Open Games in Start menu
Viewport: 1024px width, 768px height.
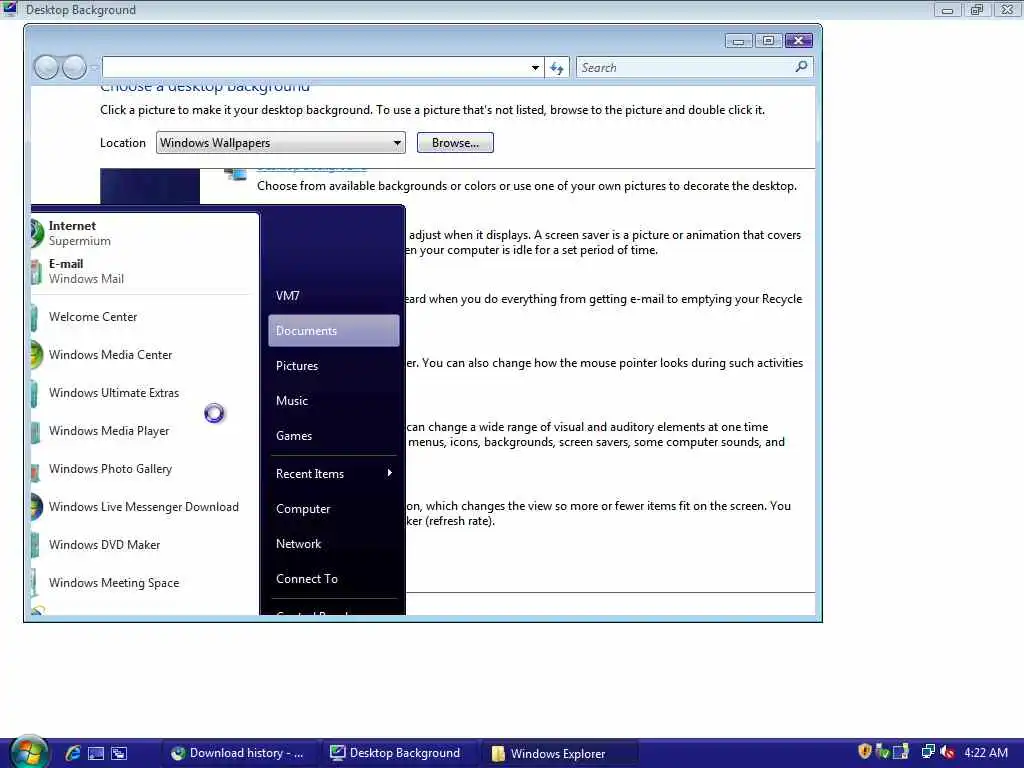(x=334, y=436)
